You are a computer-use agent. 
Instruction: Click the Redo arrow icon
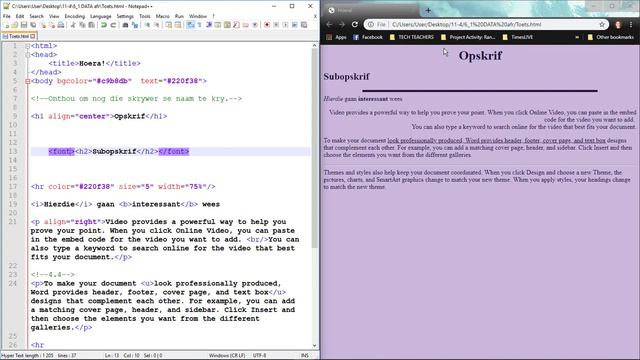[x=113, y=25]
